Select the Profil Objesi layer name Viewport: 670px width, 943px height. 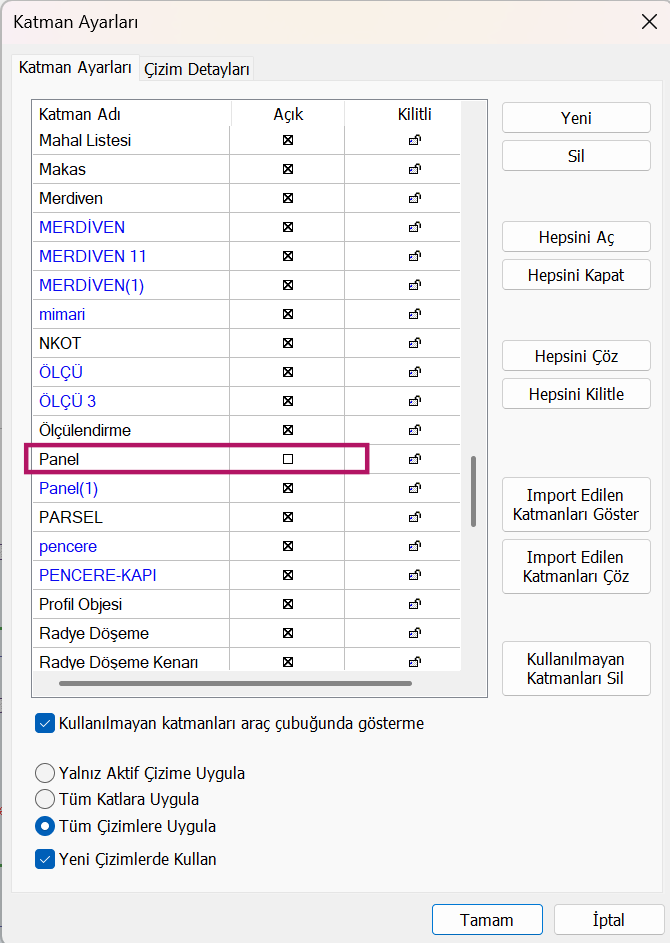tap(81, 604)
